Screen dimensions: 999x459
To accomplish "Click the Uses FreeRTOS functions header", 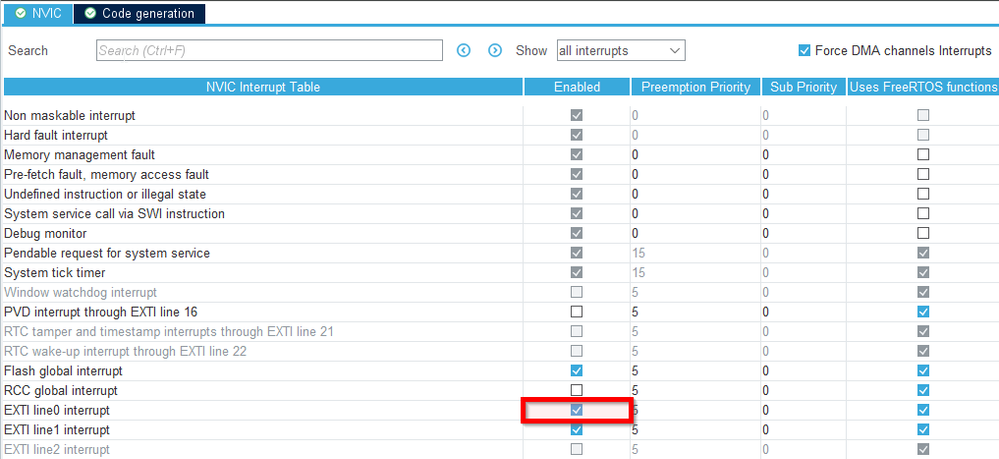I will [923, 87].
